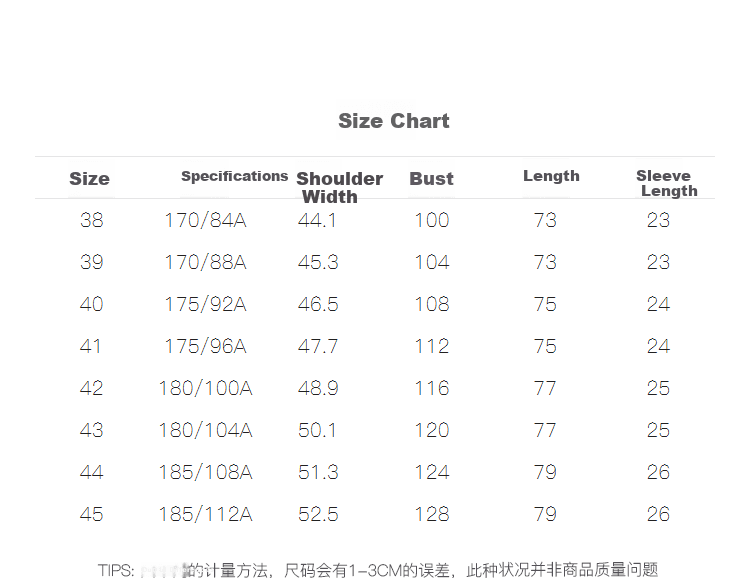Screen dimensions: 750x578
Task: Select specification 185/108A
Action: 205,472
